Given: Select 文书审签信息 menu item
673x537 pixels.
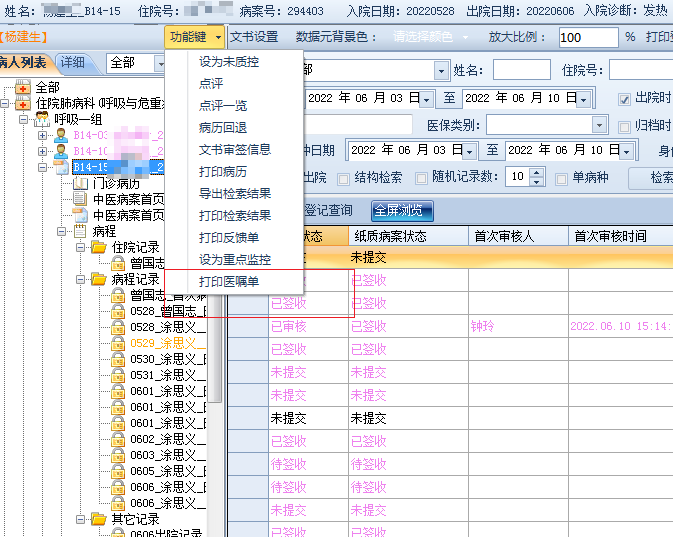Looking at the screenshot, I should [234, 149].
